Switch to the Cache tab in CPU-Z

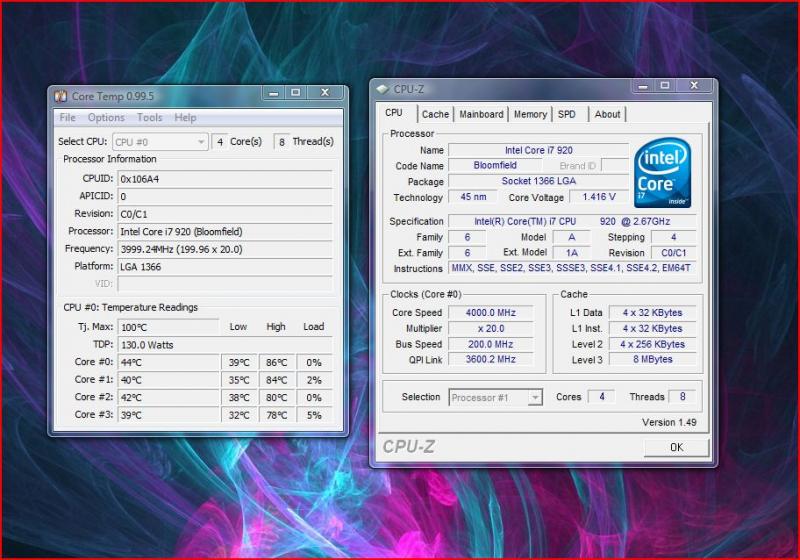point(435,114)
